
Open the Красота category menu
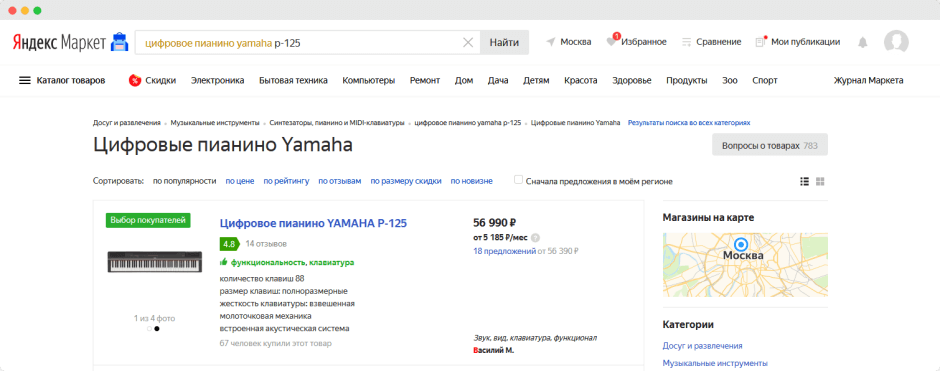click(x=581, y=80)
